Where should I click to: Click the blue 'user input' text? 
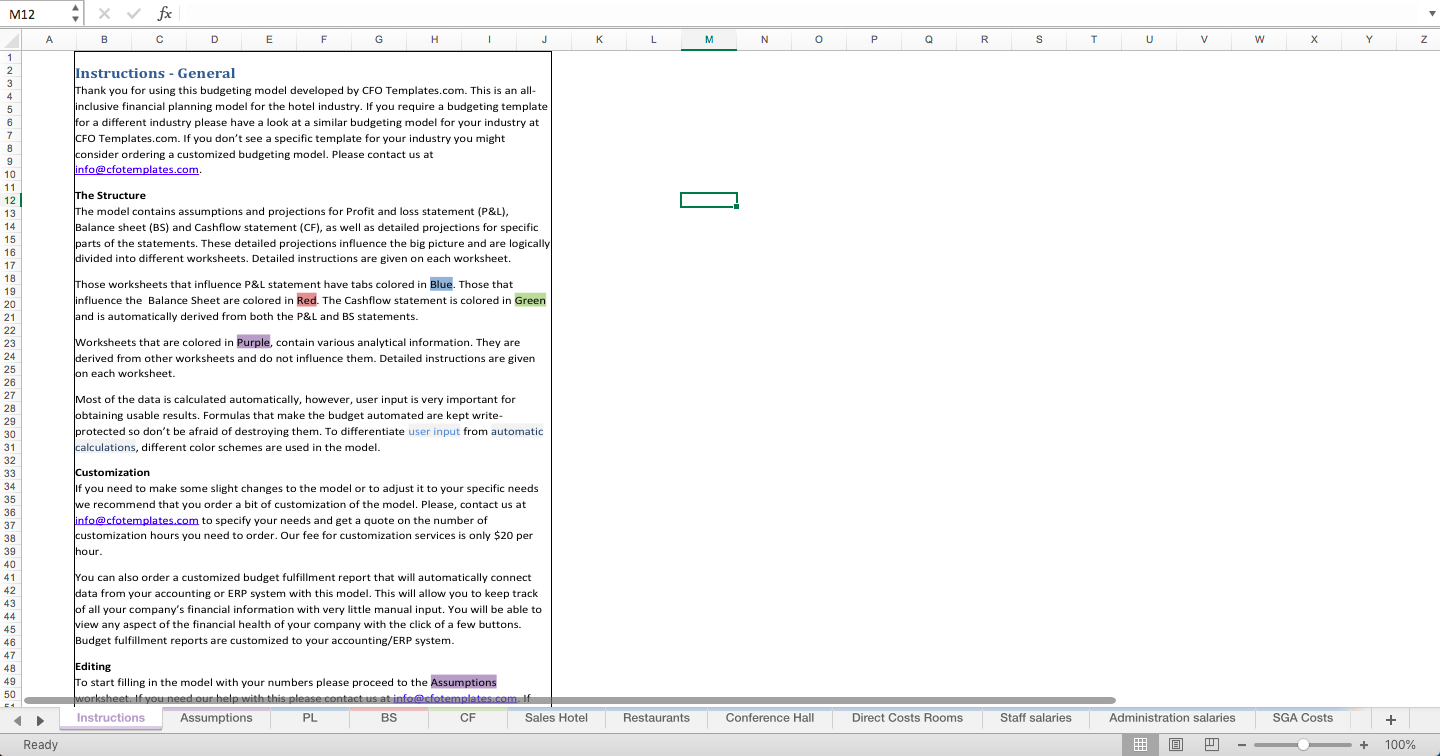(434, 431)
